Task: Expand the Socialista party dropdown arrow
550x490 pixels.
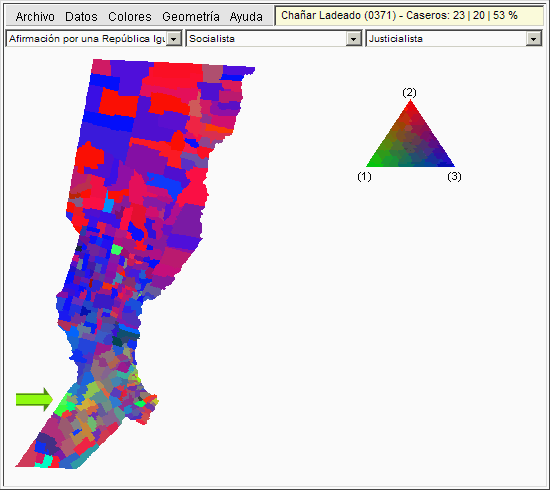Action: (354, 39)
